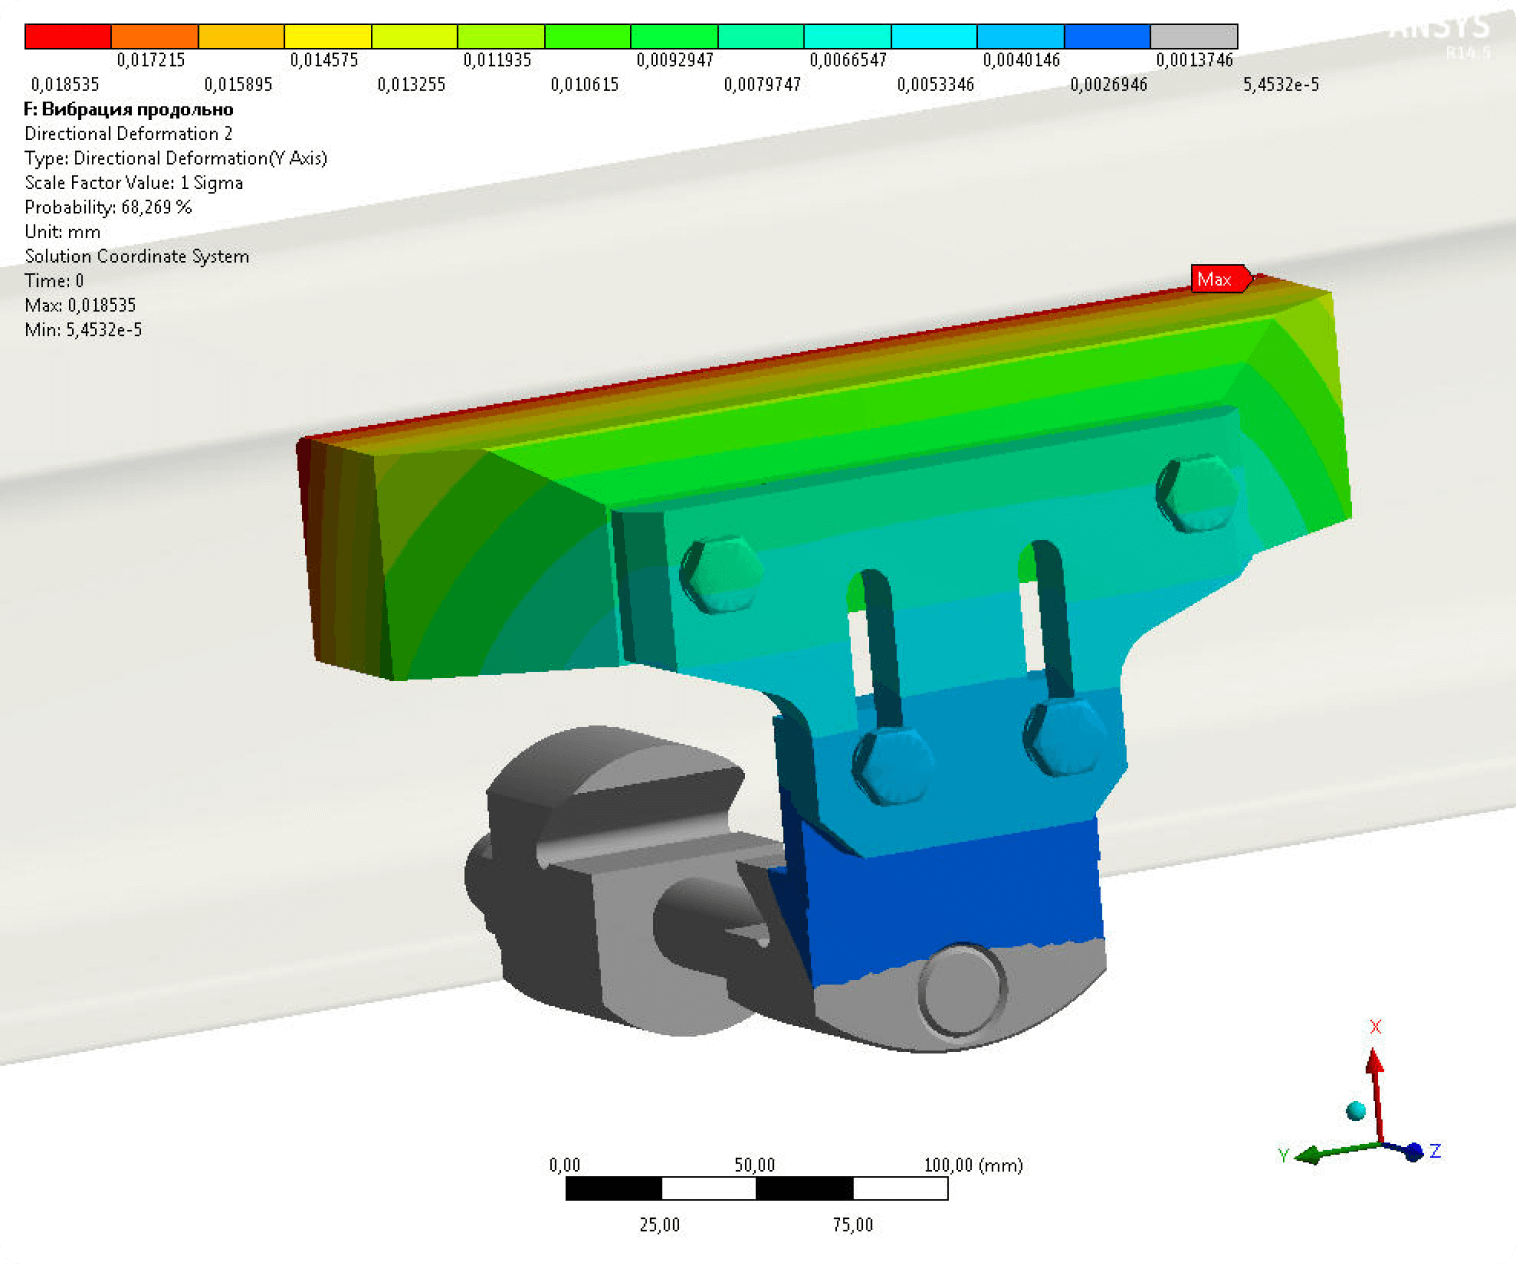The height and width of the screenshot is (1264, 1516).
Task: Click the red X axis arrow of triad
Action: point(1377,1093)
